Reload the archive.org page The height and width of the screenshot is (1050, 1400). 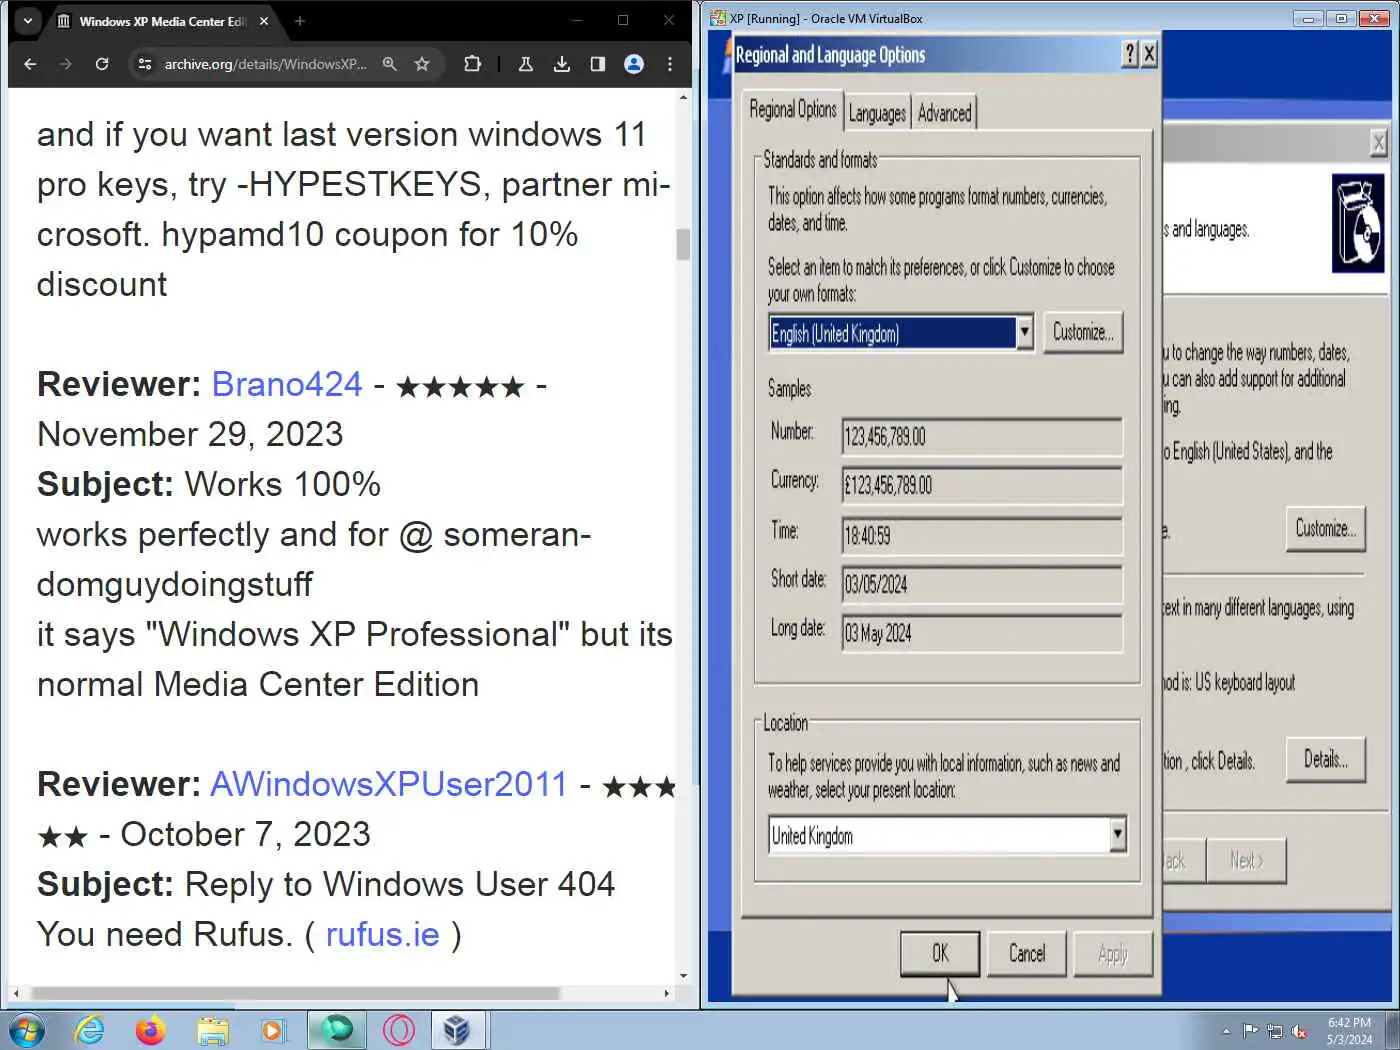102,64
